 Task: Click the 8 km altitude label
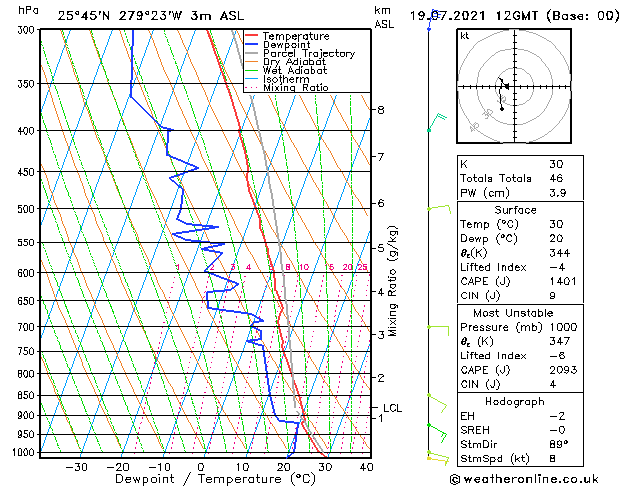(381, 110)
